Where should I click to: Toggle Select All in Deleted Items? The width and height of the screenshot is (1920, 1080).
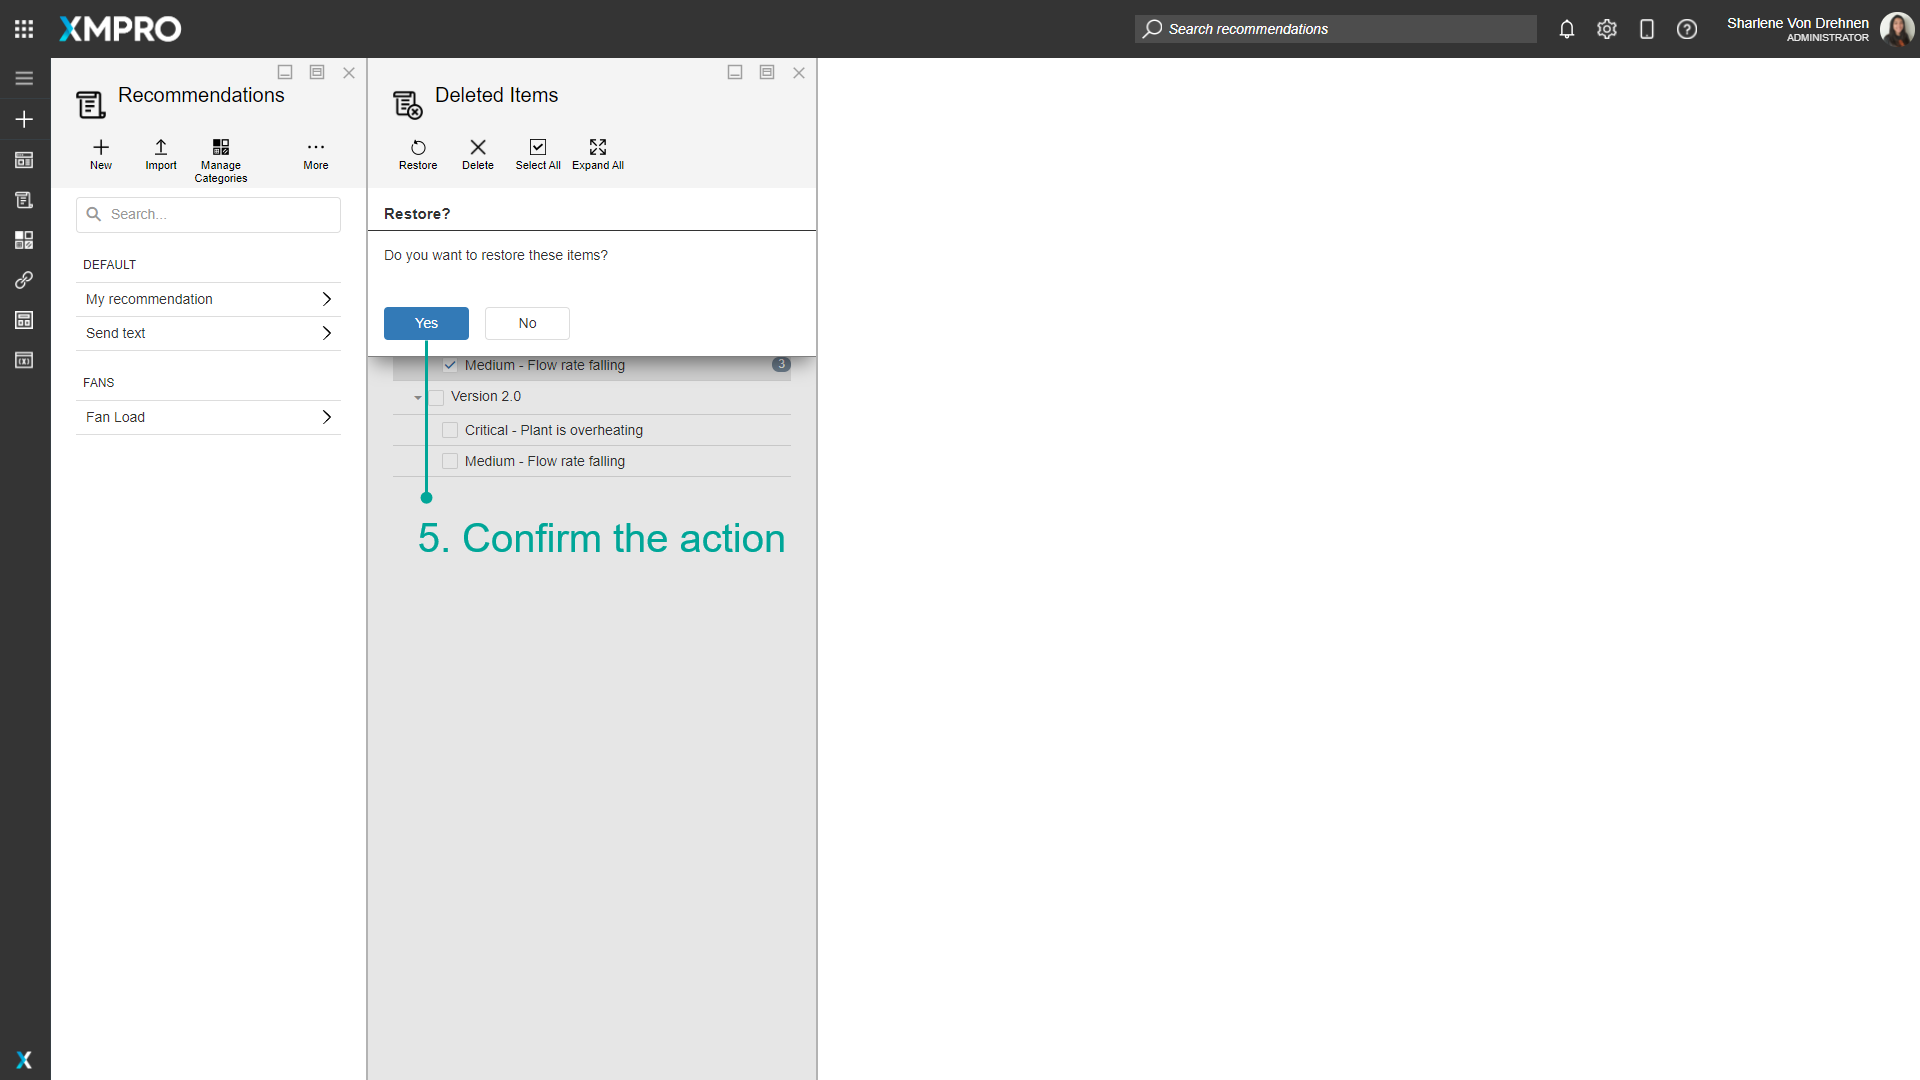pyautogui.click(x=538, y=155)
